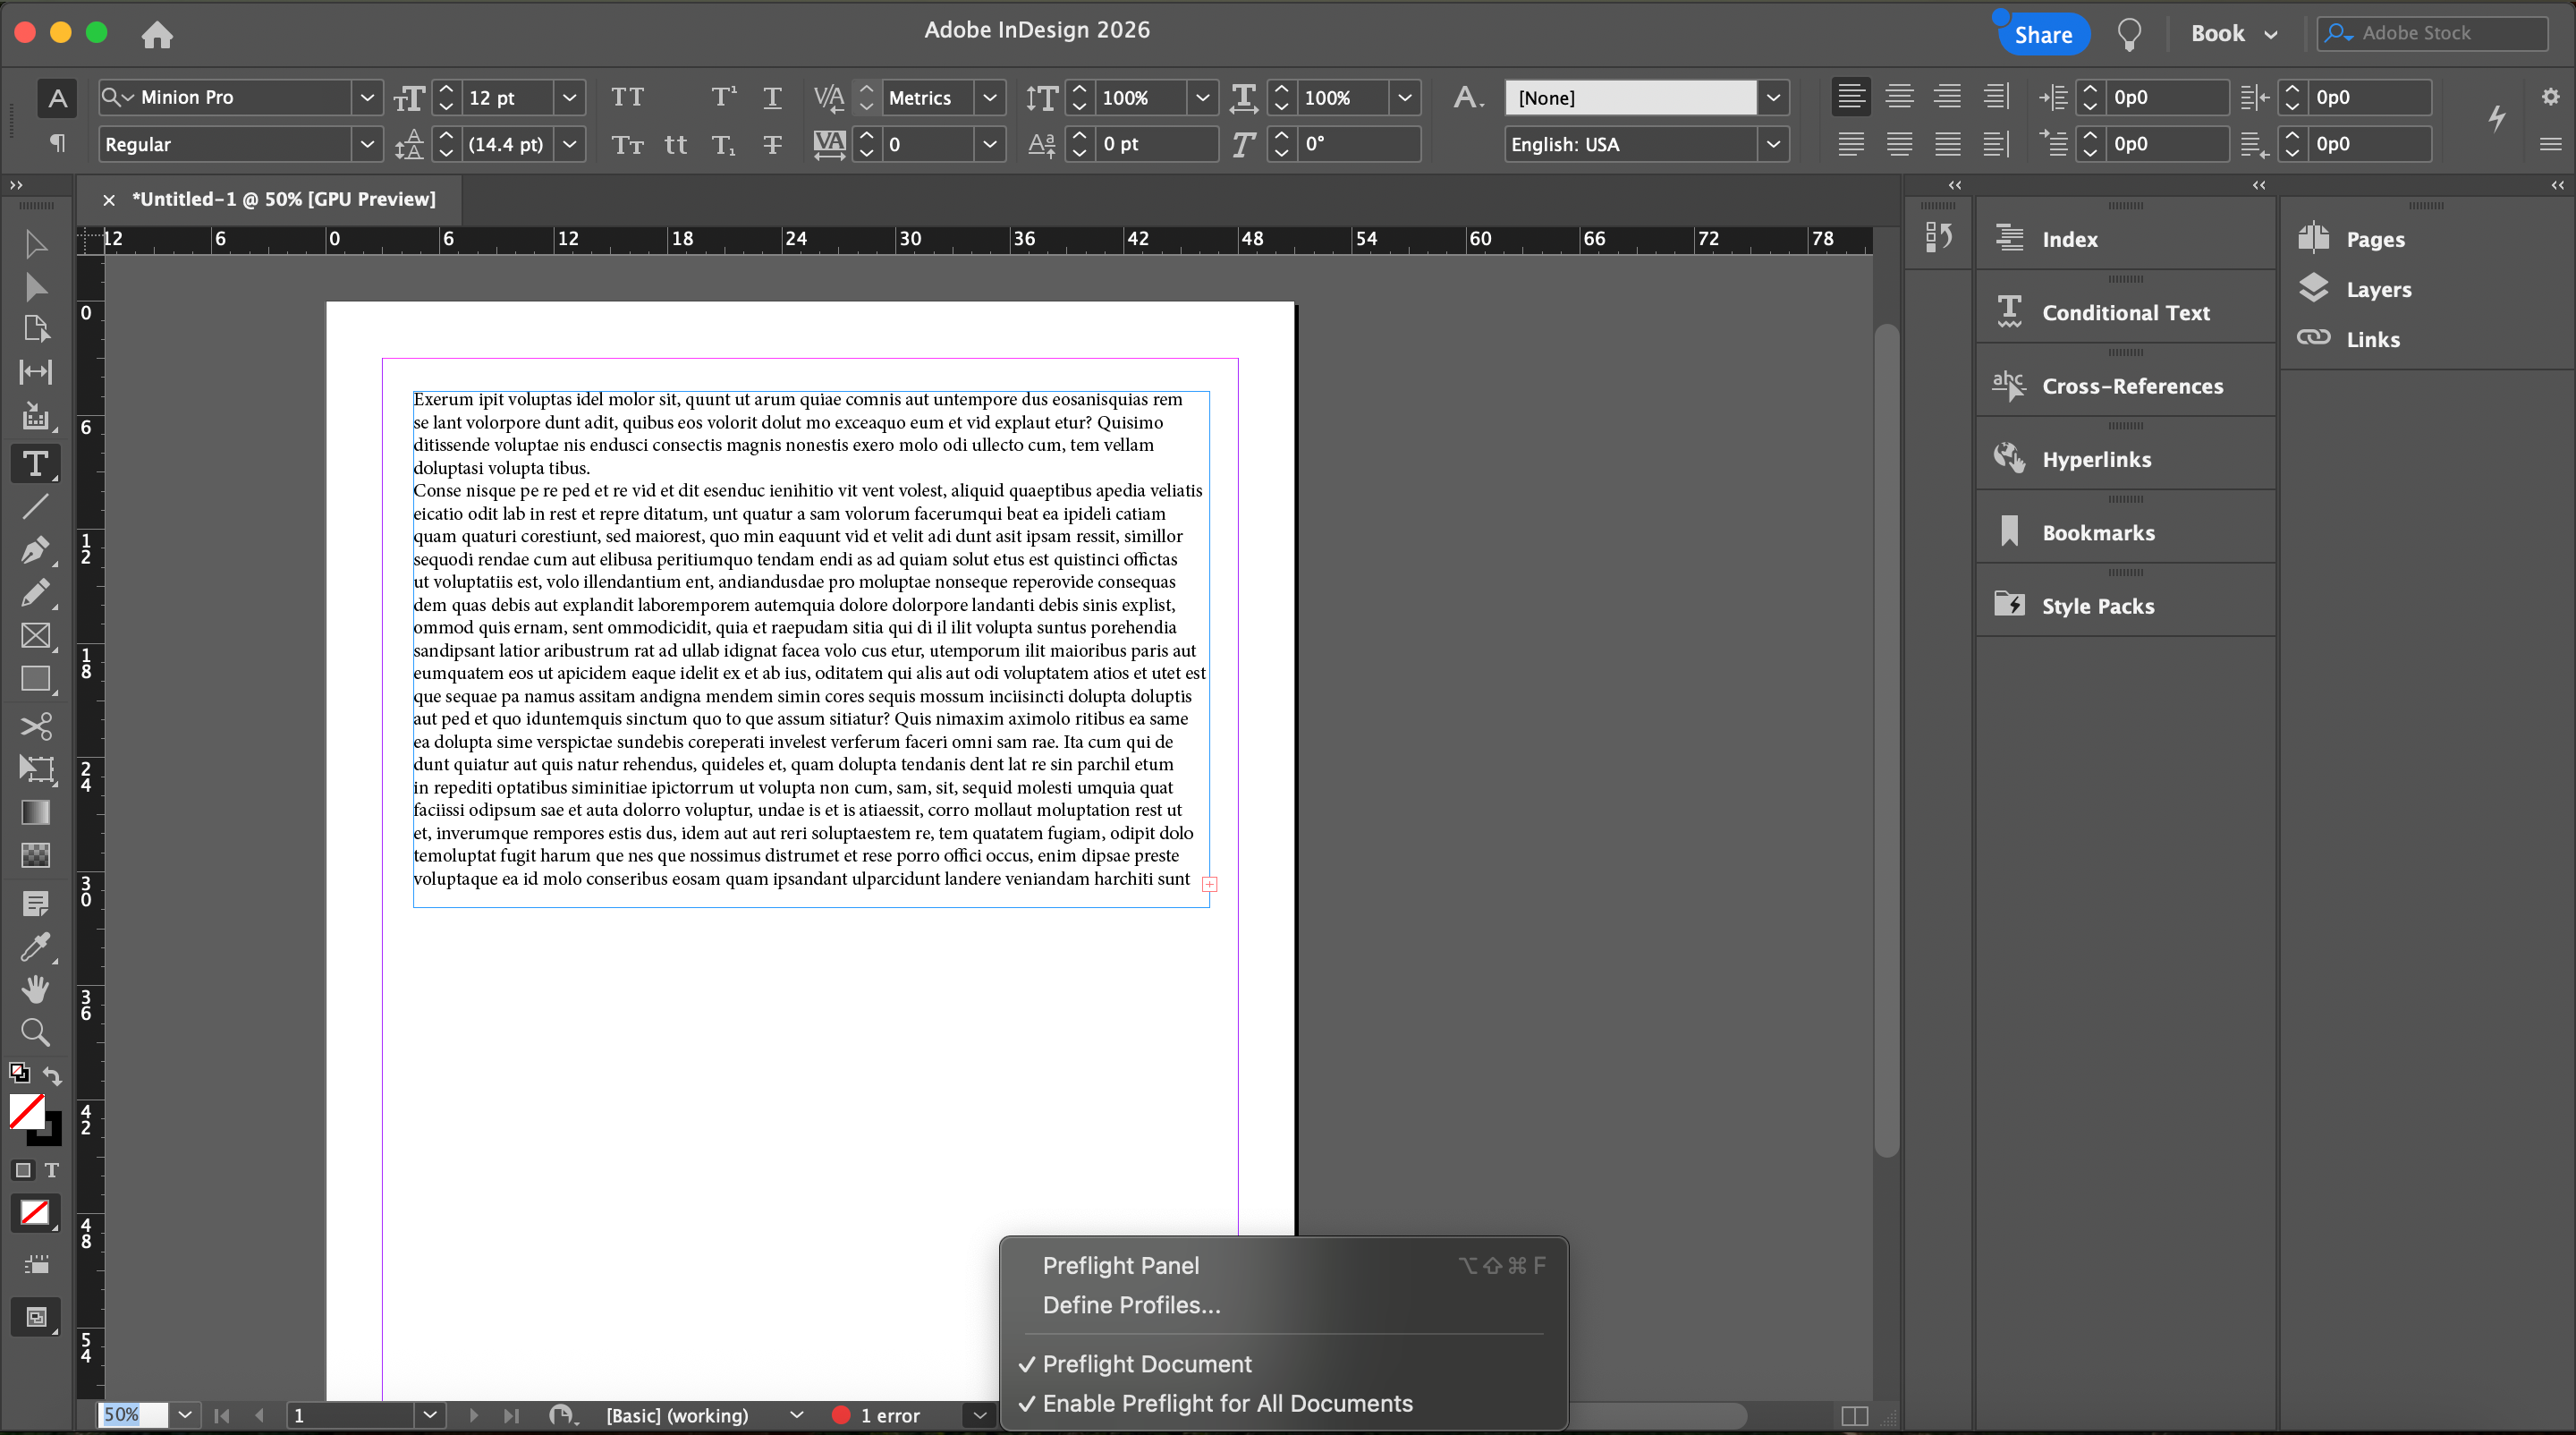The width and height of the screenshot is (2576, 1435).
Task: Click the blue Share button
Action: coord(2042,35)
